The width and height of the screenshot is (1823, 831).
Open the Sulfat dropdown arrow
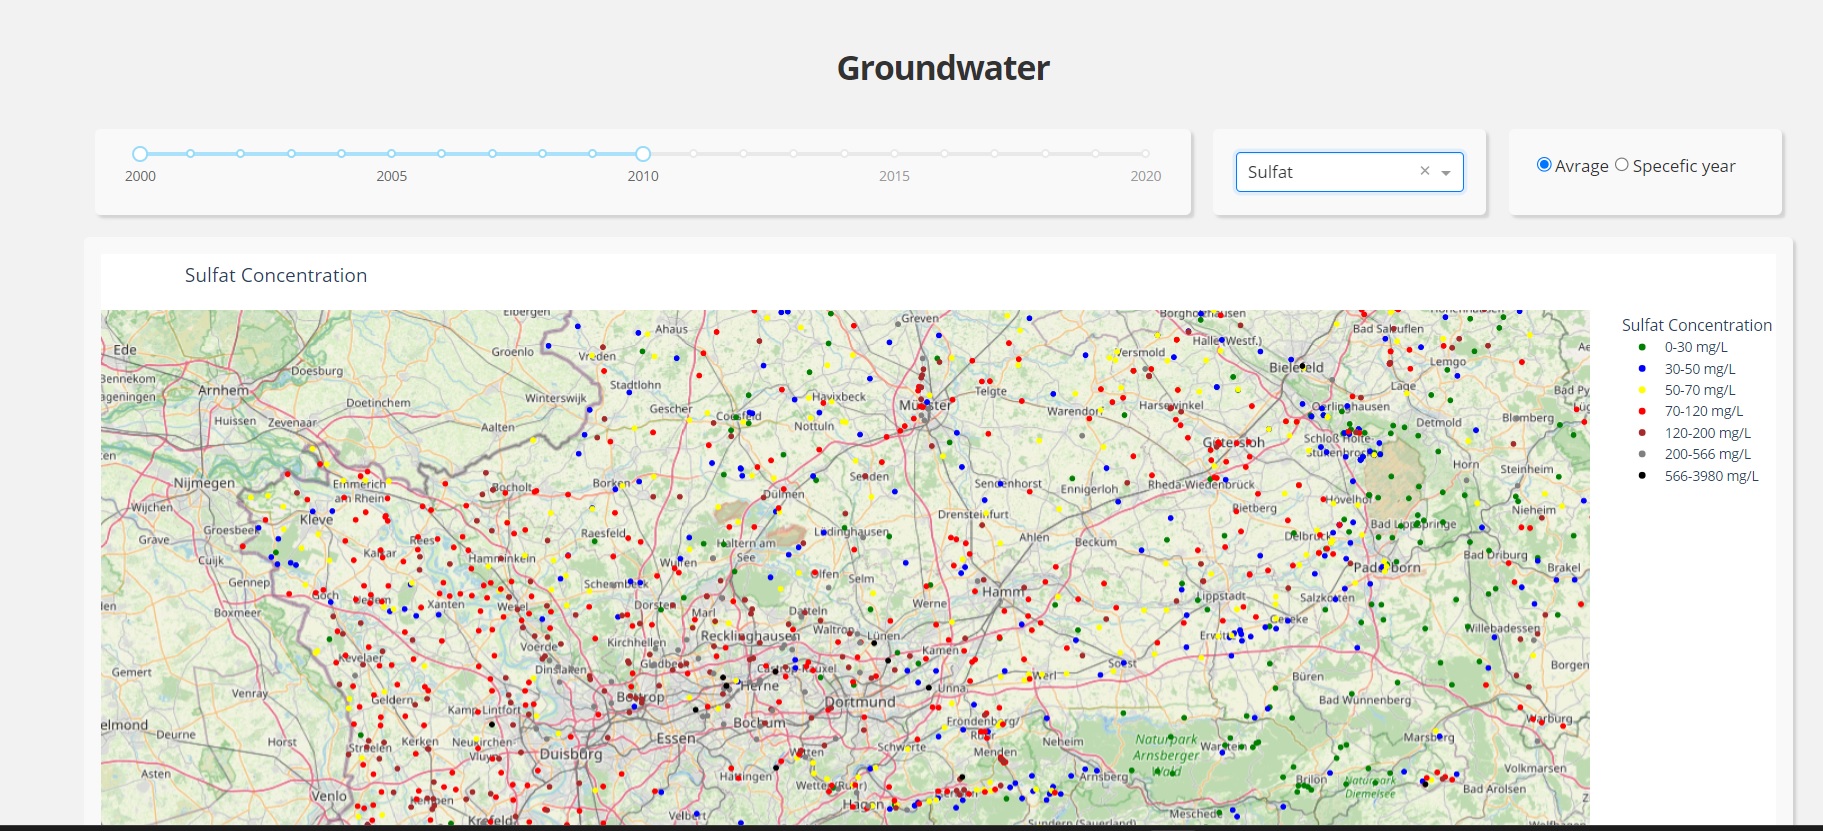(1446, 172)
